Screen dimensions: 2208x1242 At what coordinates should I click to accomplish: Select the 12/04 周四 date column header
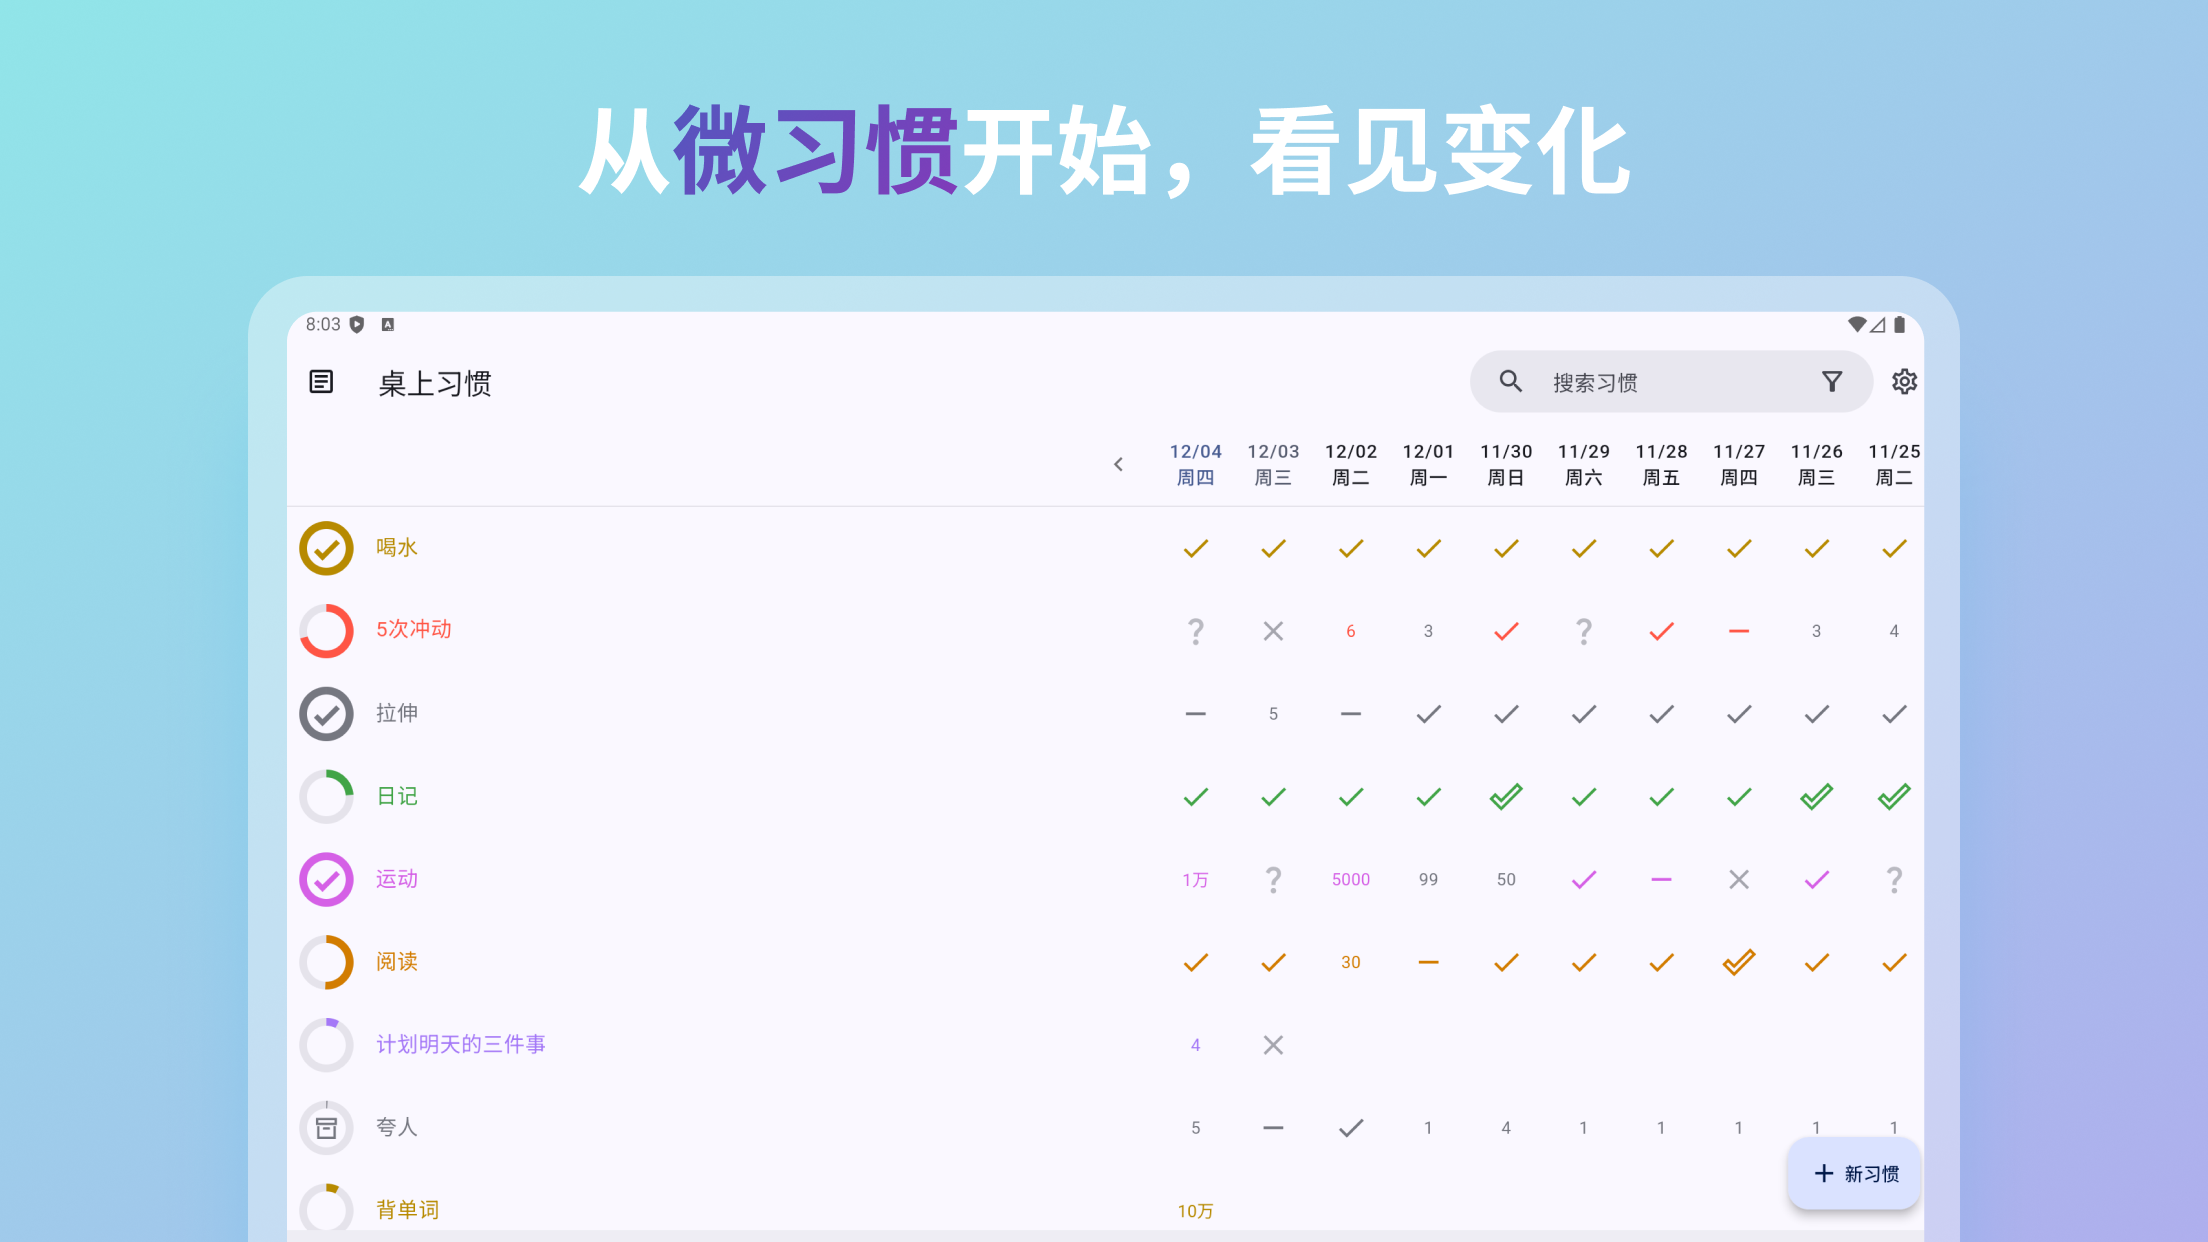click(x=1195, y=464)
